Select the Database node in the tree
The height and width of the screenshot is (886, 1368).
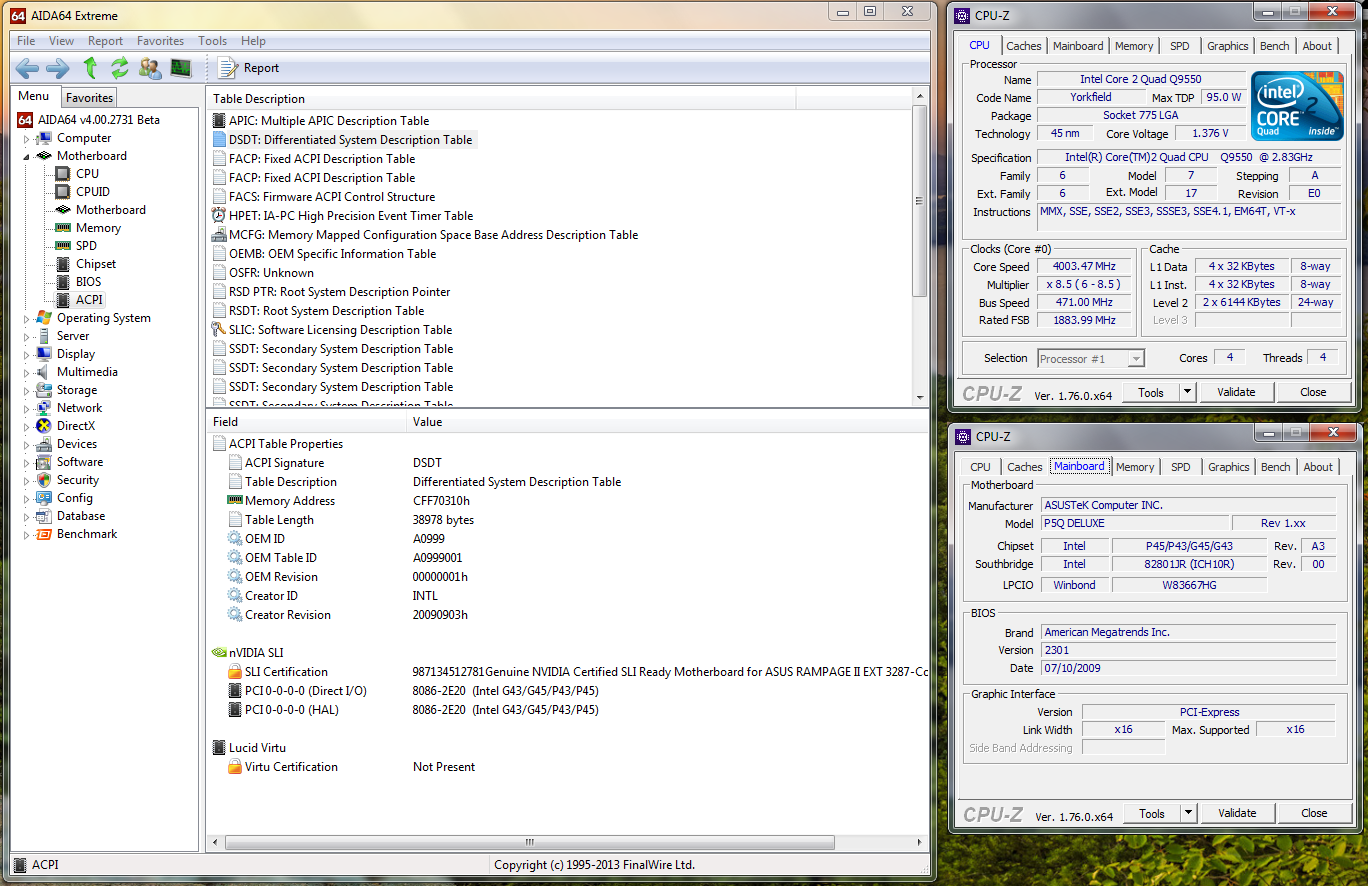tap(81, 516)
